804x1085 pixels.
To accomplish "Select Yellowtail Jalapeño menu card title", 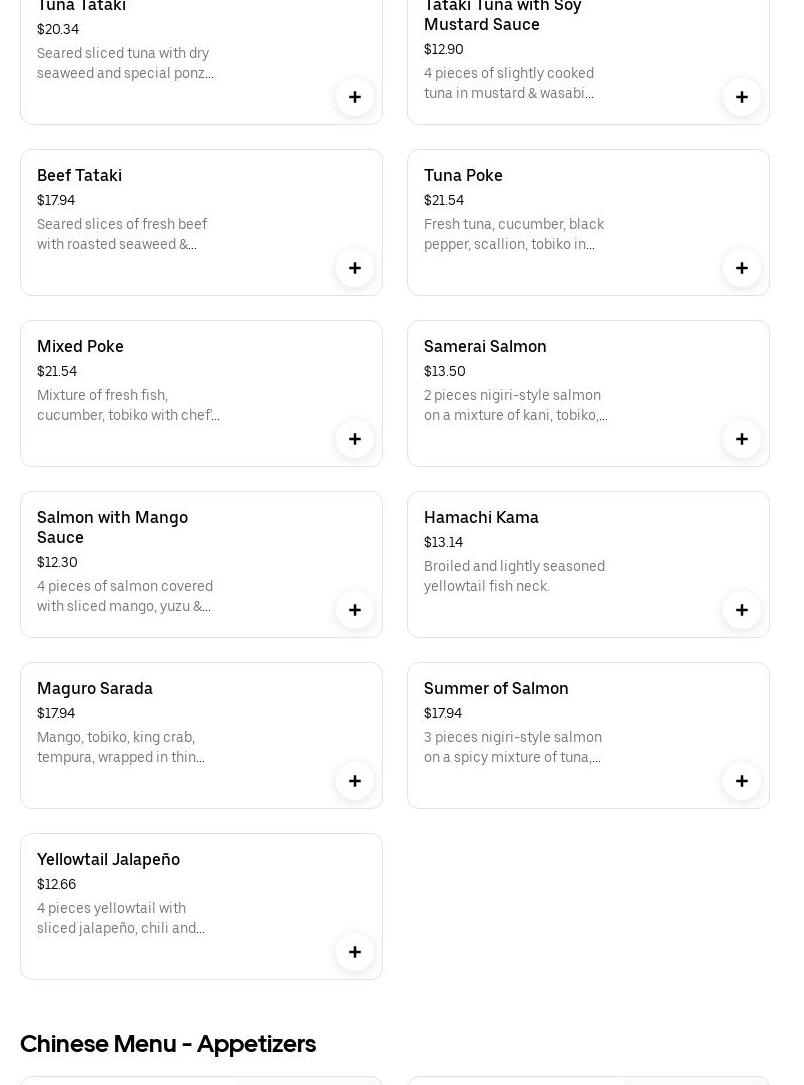I will tap(108, 859).
